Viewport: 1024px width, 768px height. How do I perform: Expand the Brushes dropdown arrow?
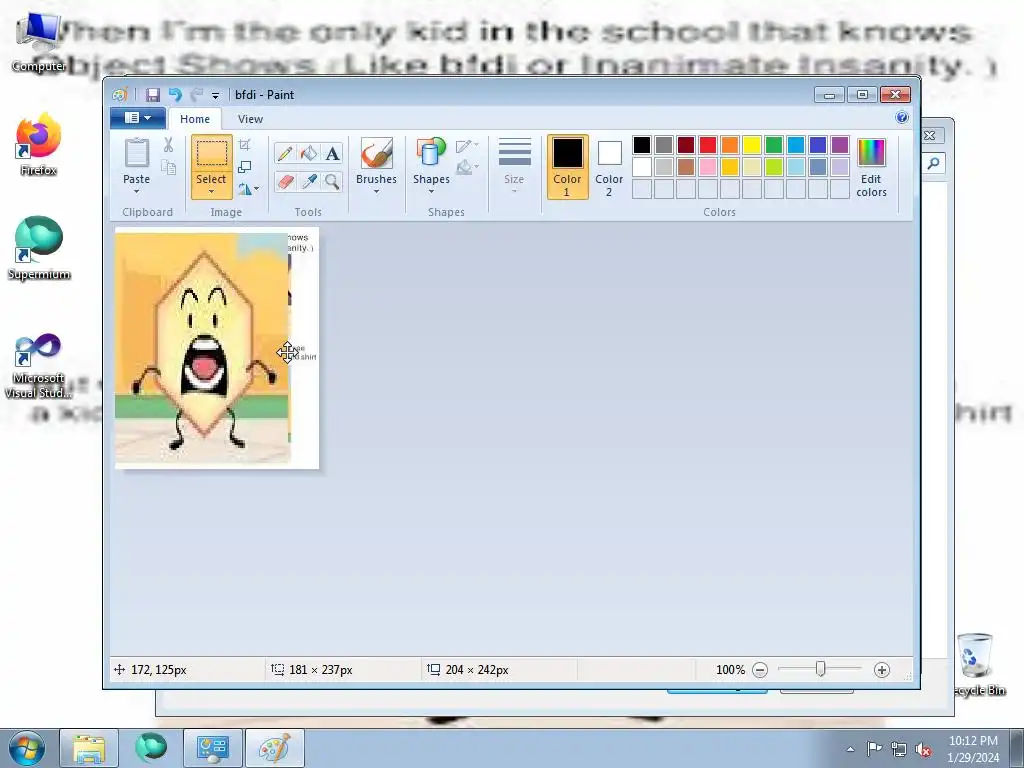[x=376, y=191]
